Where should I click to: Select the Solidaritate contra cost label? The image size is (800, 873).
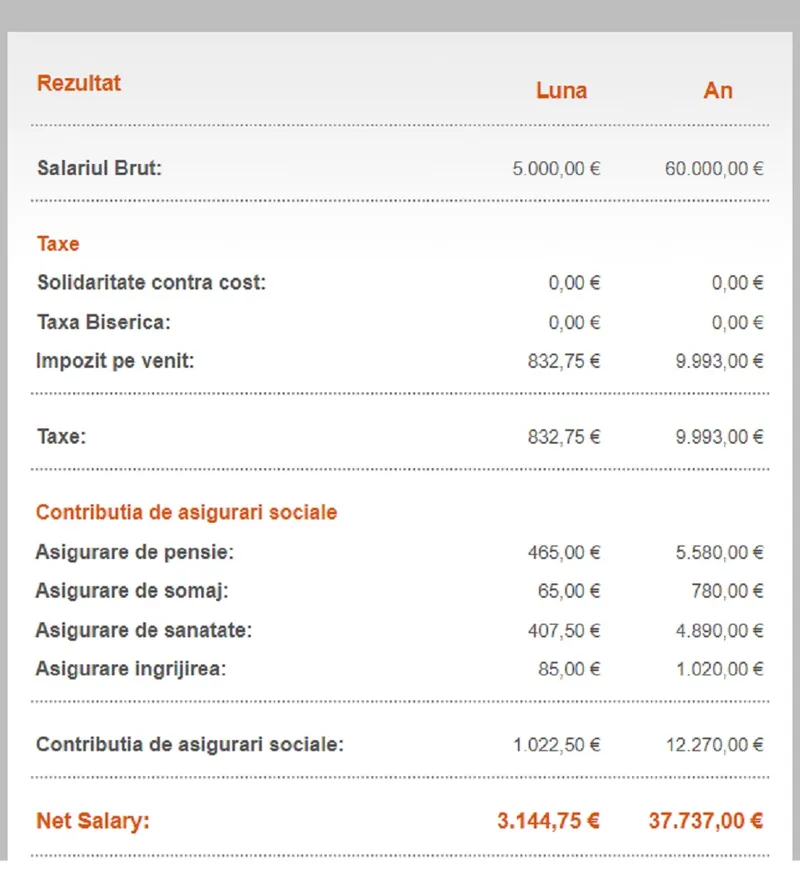[x=152, y=282]
